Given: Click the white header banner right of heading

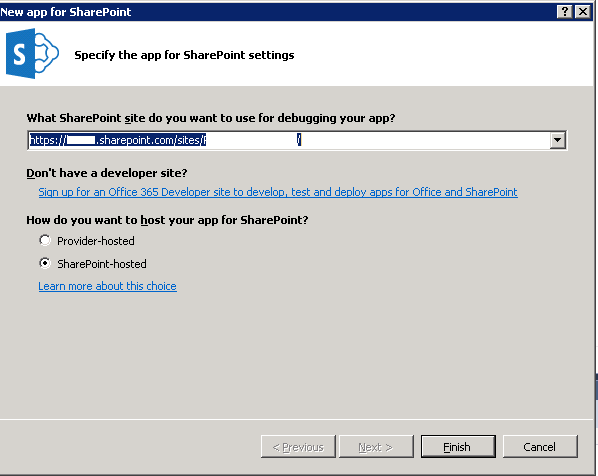Looking at the screenshot, I should pyautogui.click(x=442, y=53).
